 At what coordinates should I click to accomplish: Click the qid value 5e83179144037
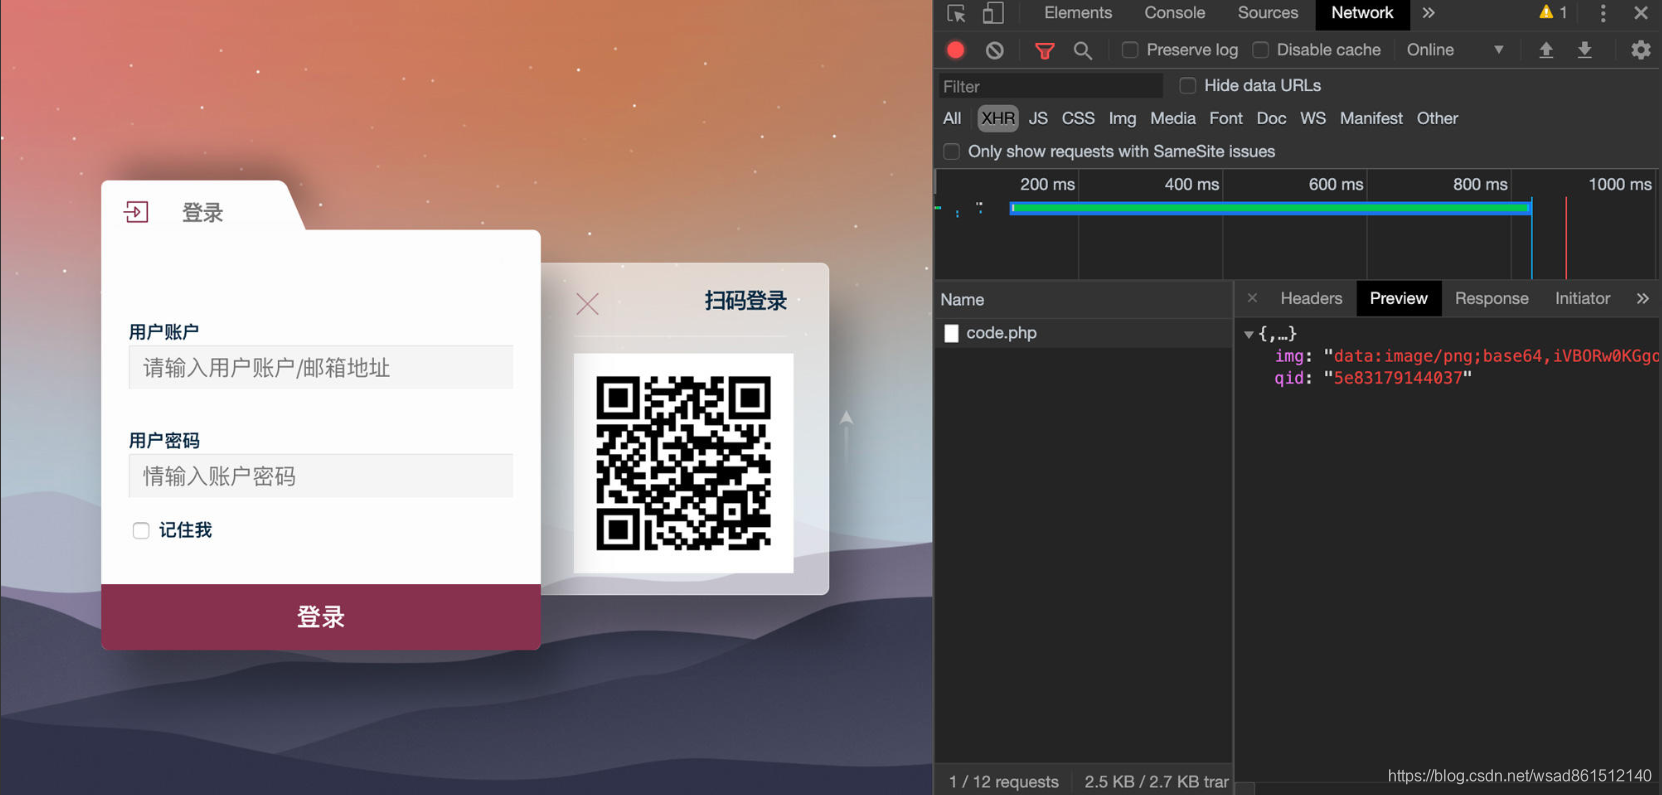(x=1398, y=378)
